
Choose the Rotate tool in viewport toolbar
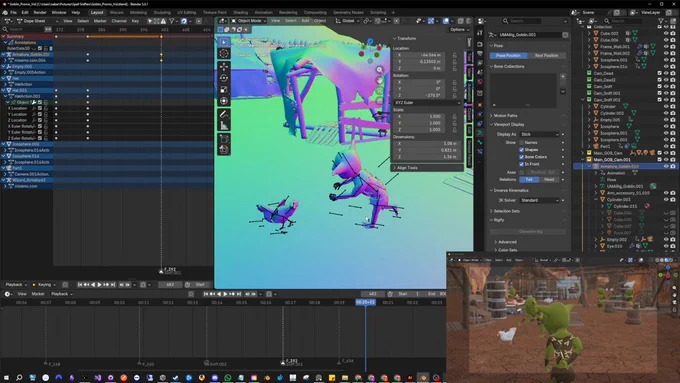[224, 78]
